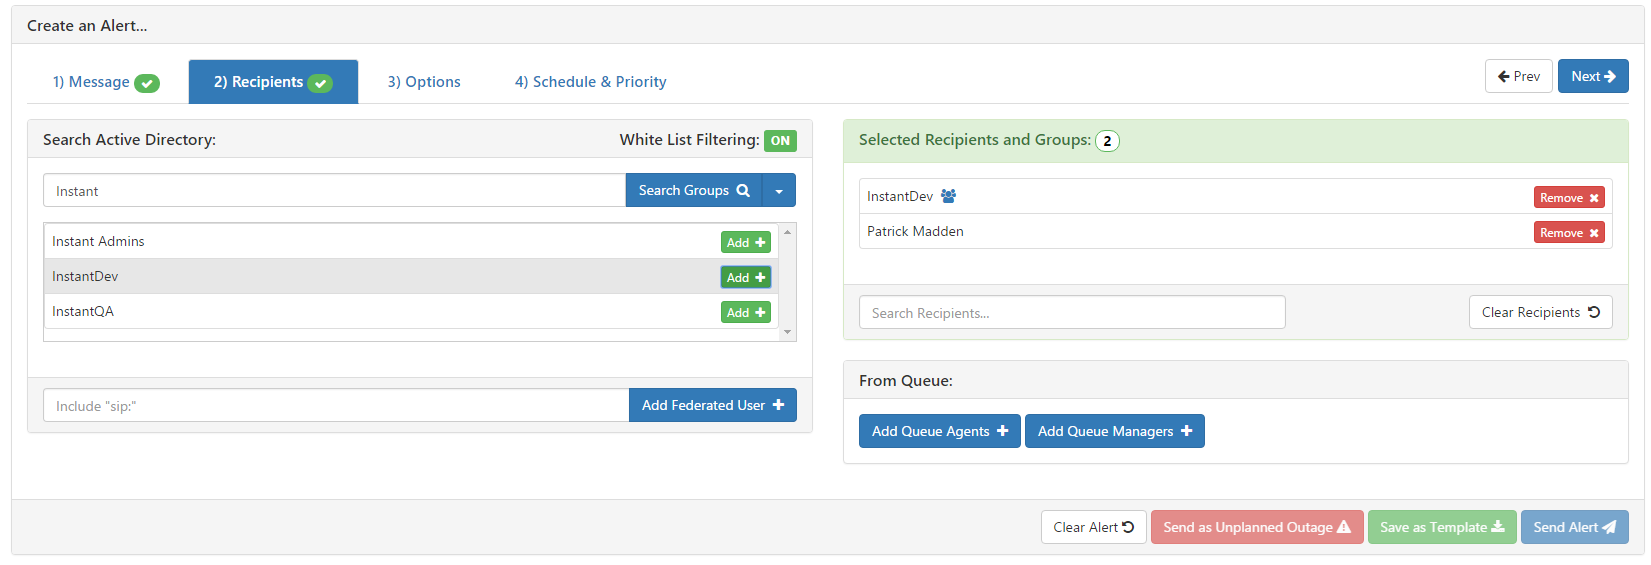
Task: Add the InstantQA group
Action: tap(746, 312)
